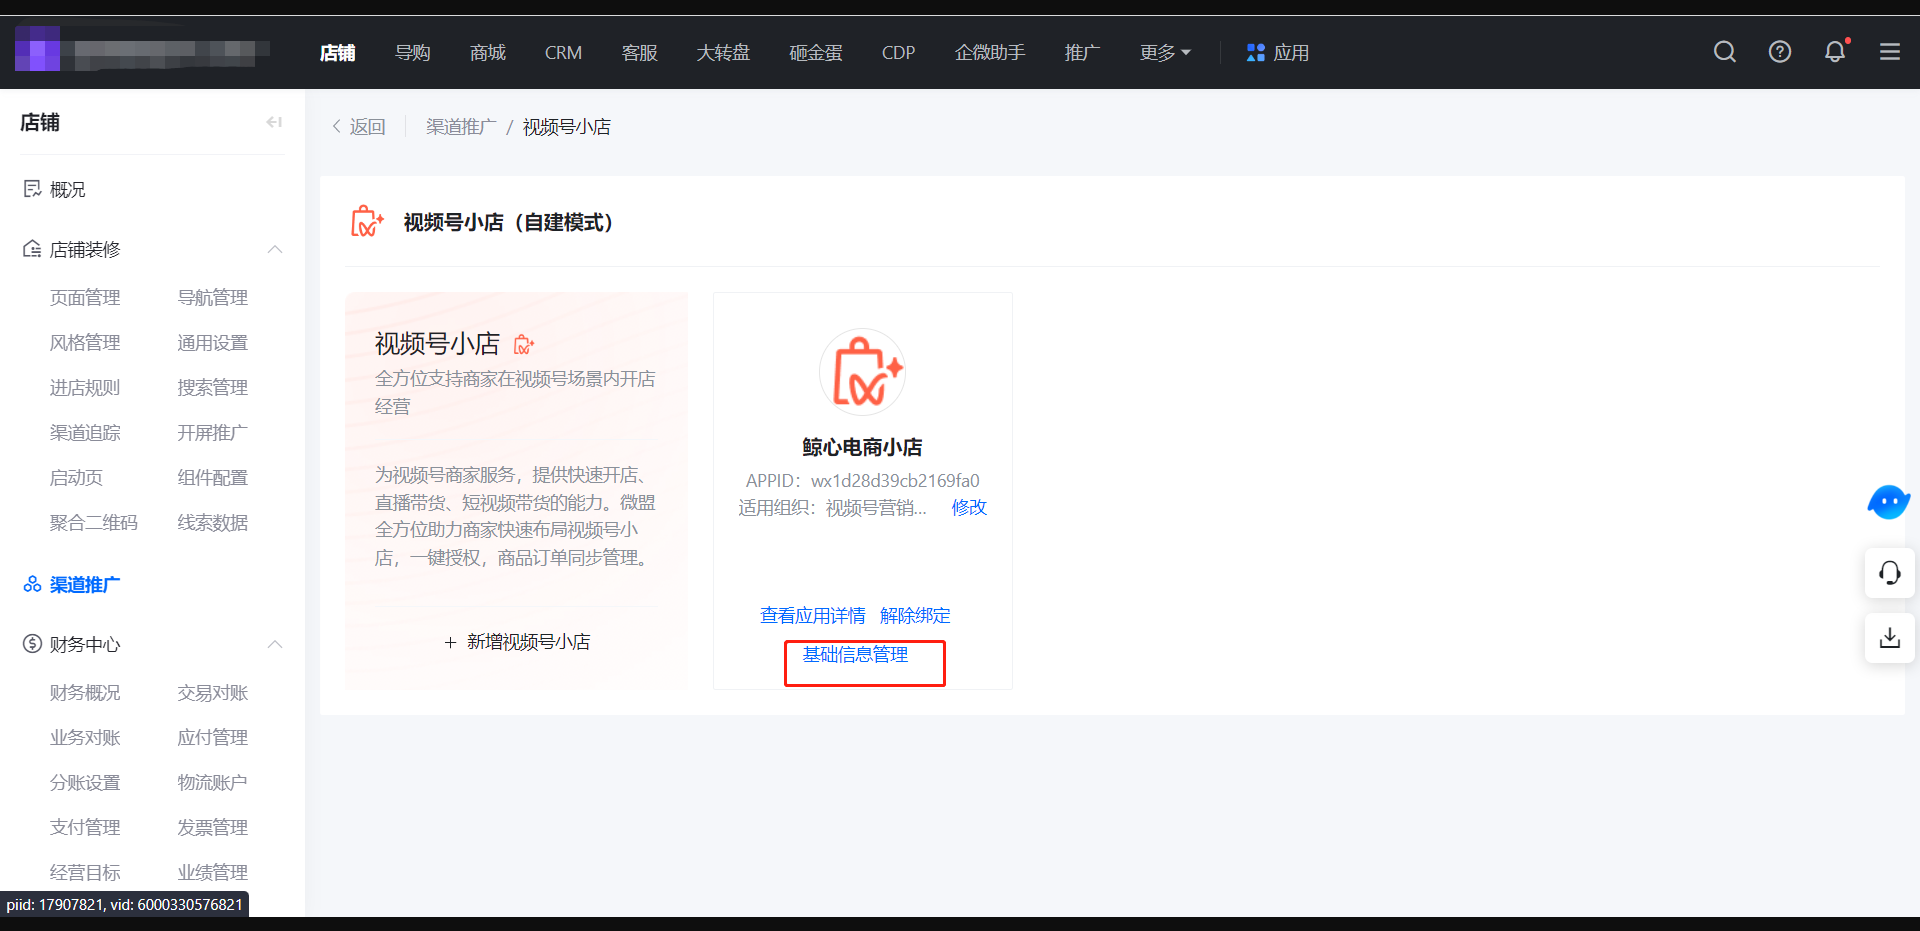Open 渠道追踪 in sidebar
1920x931 pixels.
click(x=85, y=432)
